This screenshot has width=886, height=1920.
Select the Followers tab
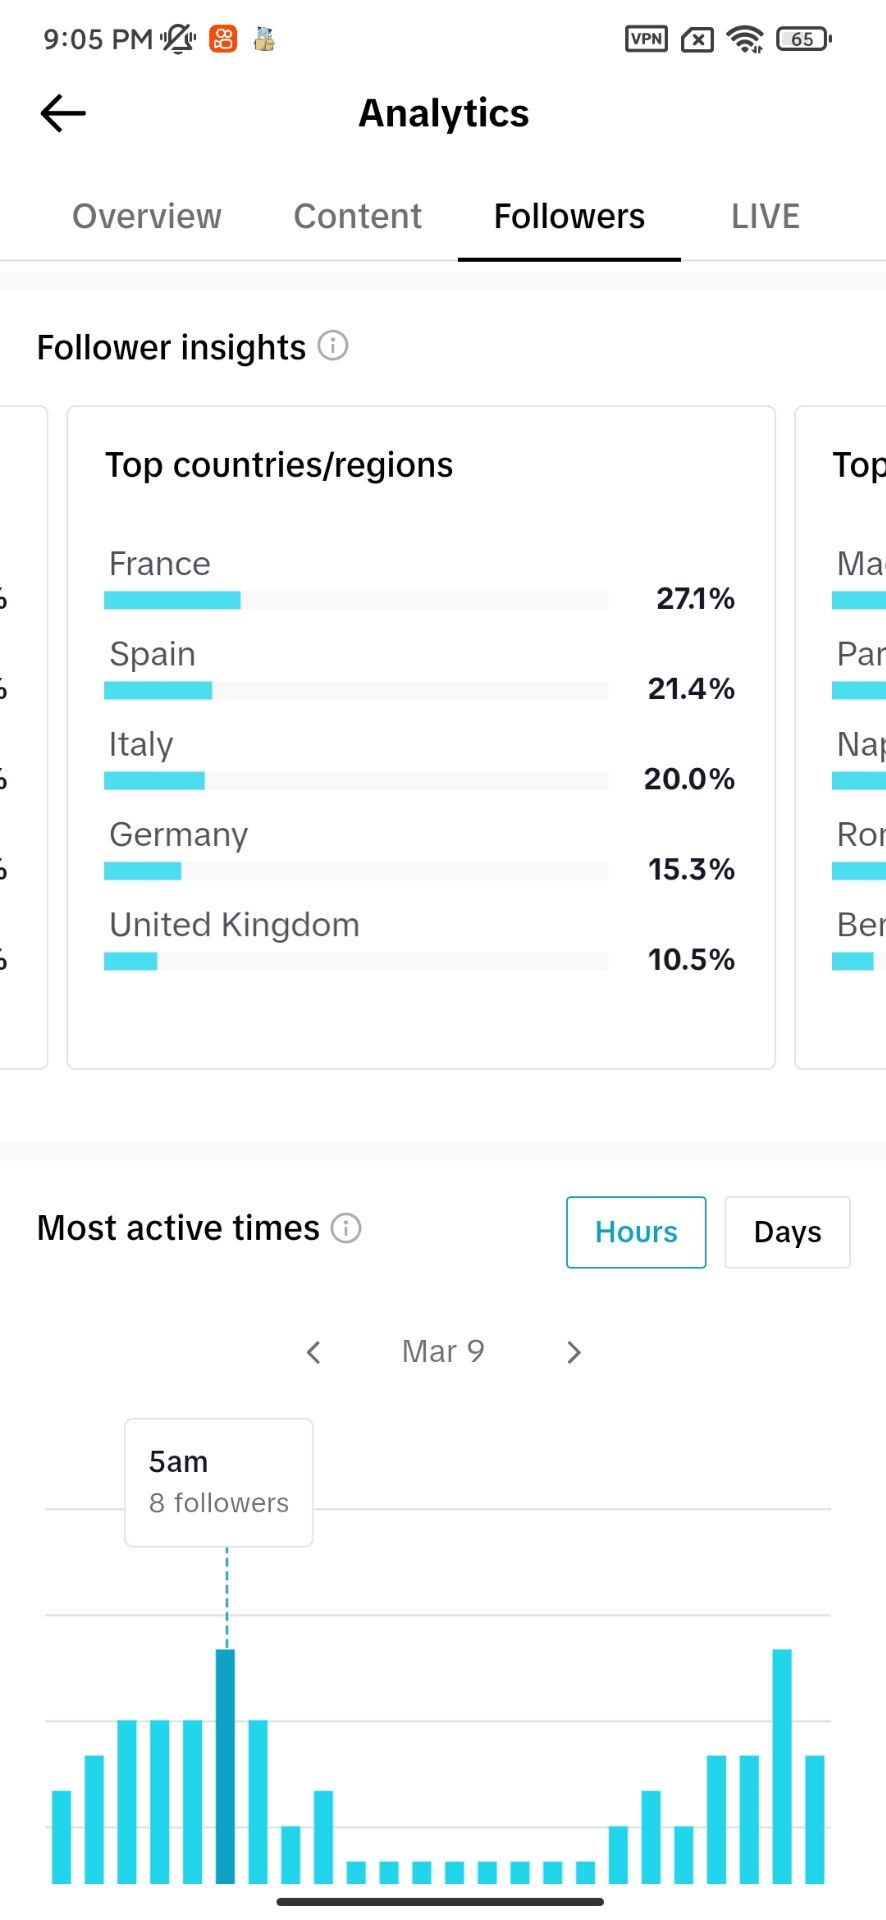(569, 216)
